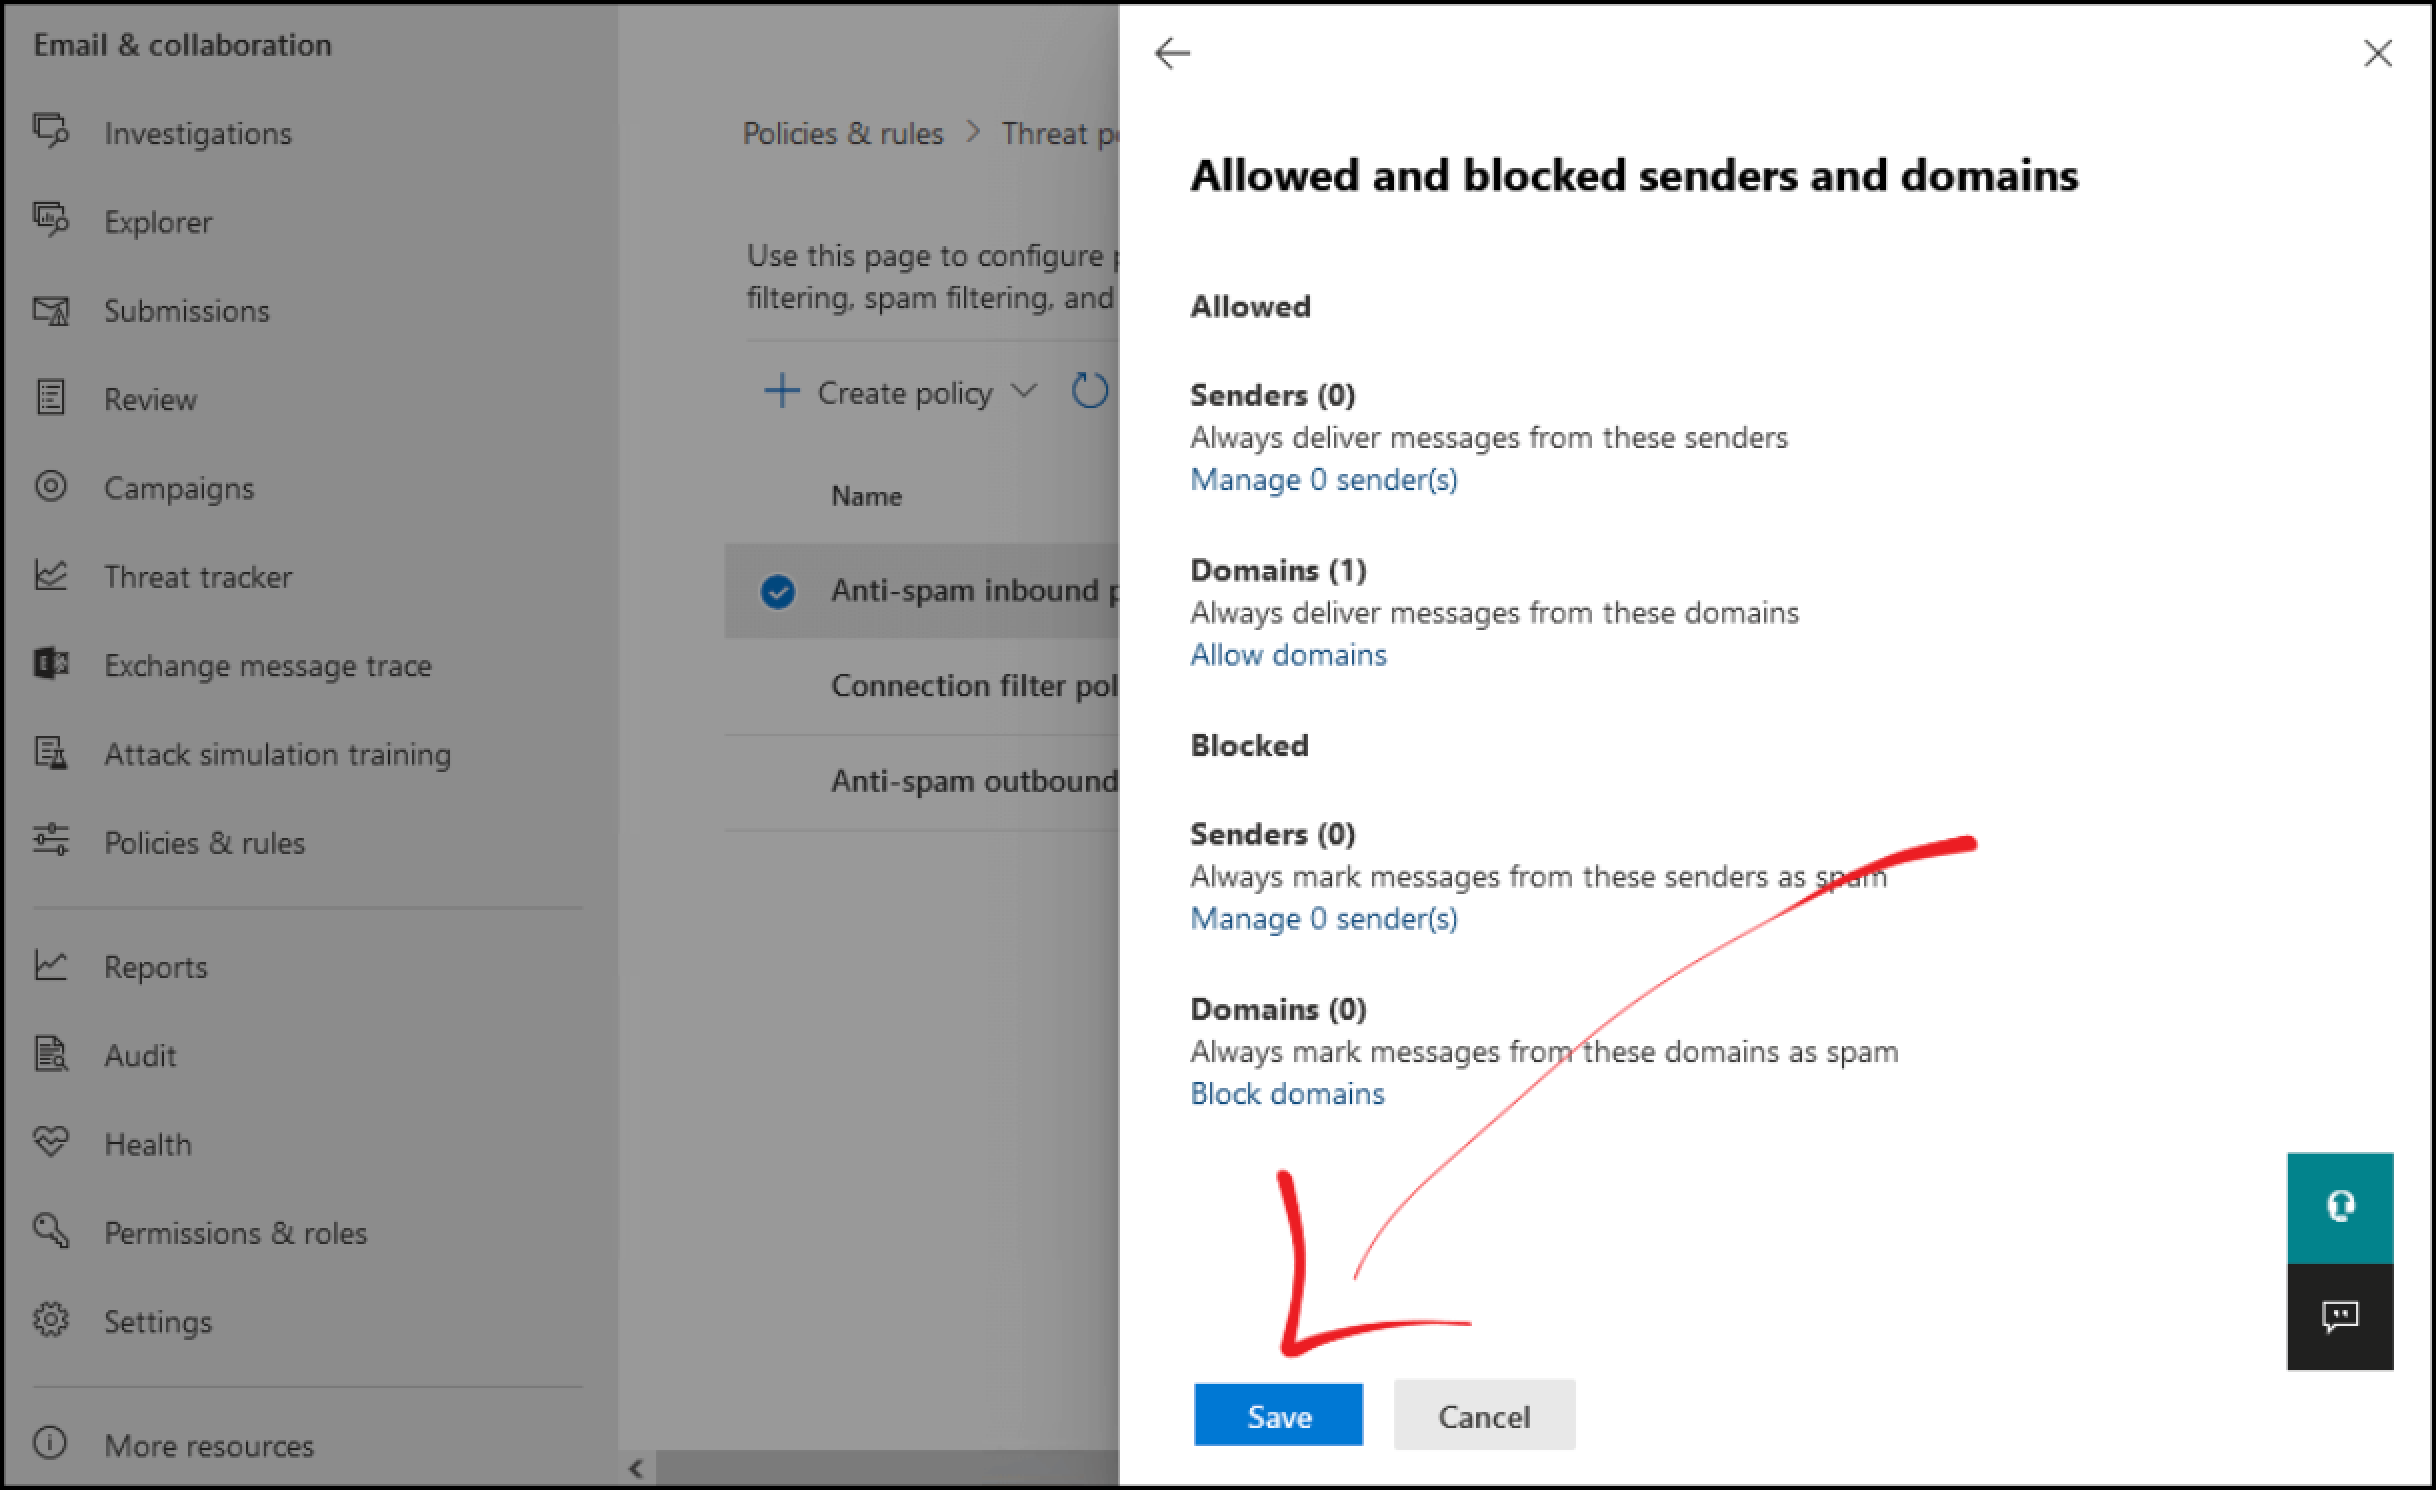Go back using the panel's back arrow
The width and height of the screenshot is (2436, 1492).
click(1172, 53)
